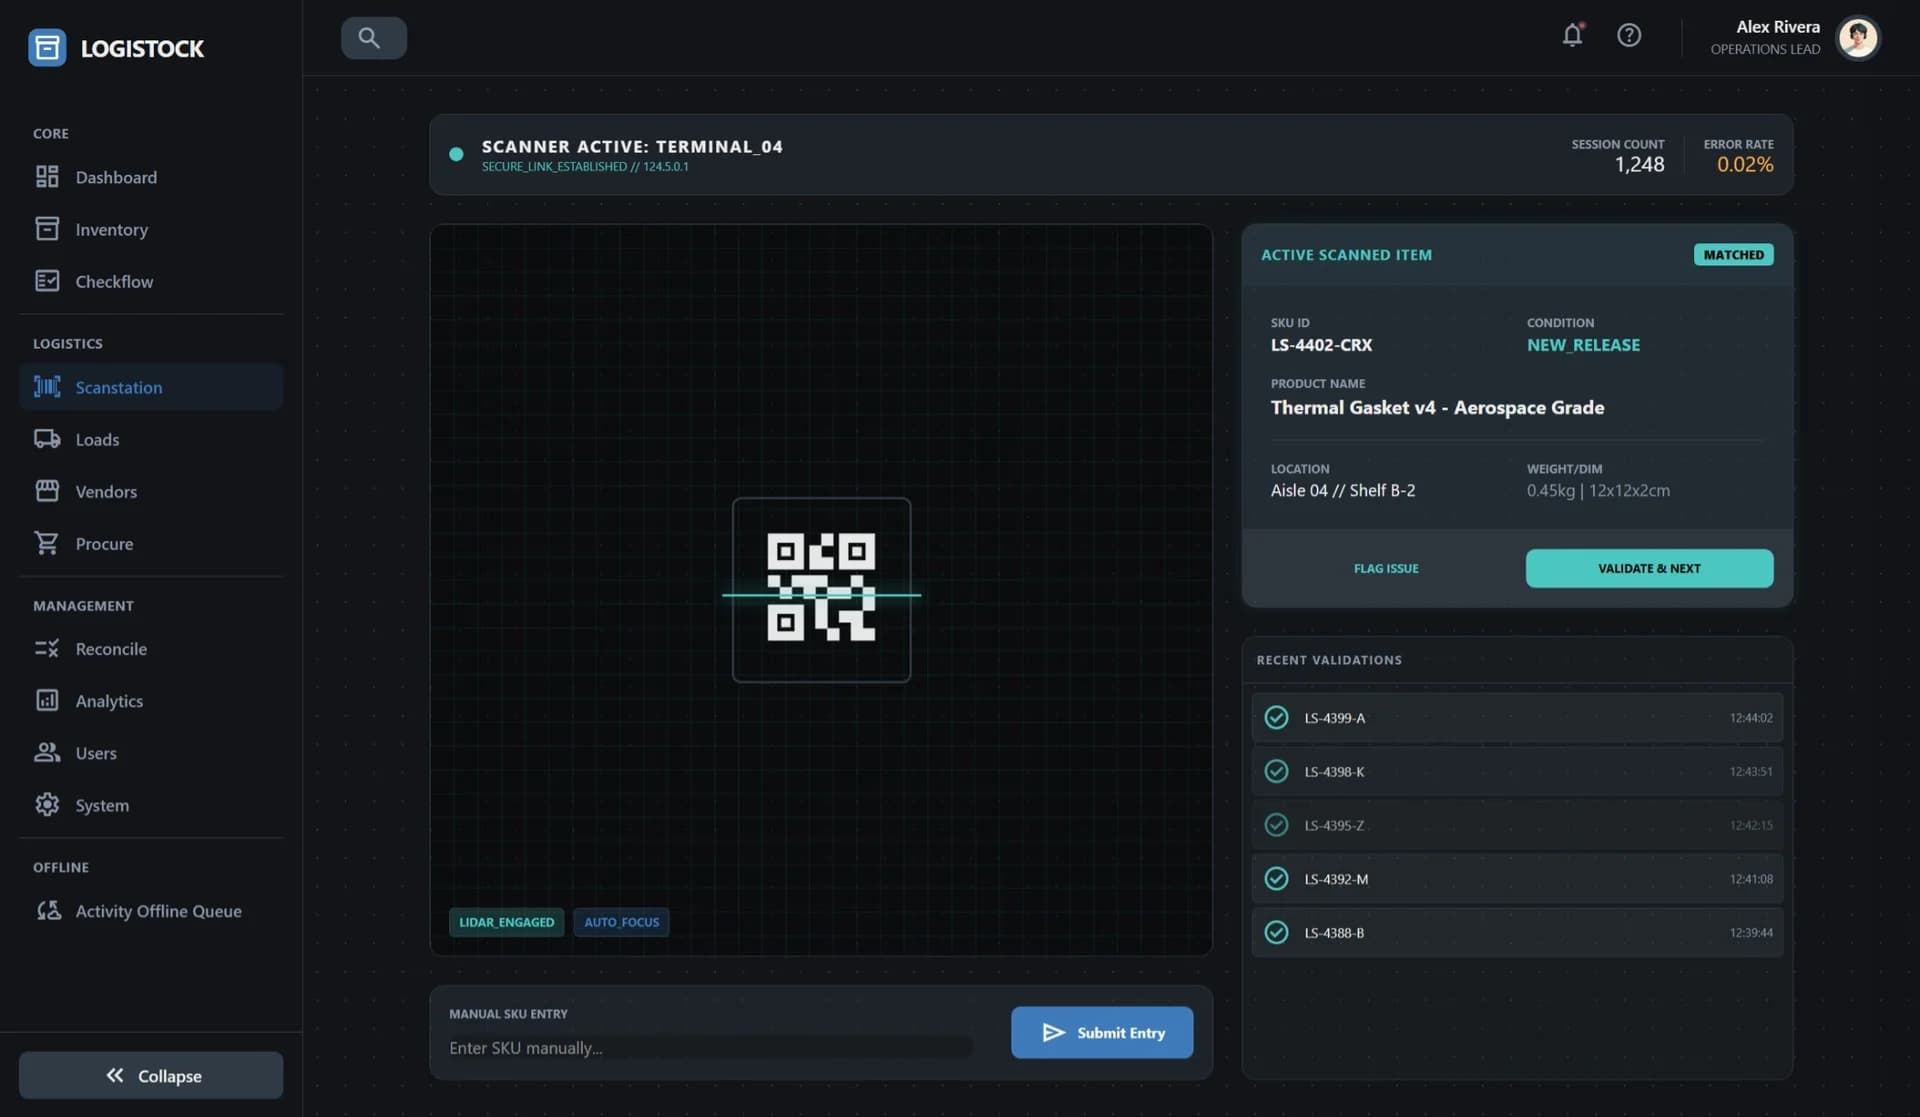
Task: Open the help question mark icon
Action: point(1629,35)
